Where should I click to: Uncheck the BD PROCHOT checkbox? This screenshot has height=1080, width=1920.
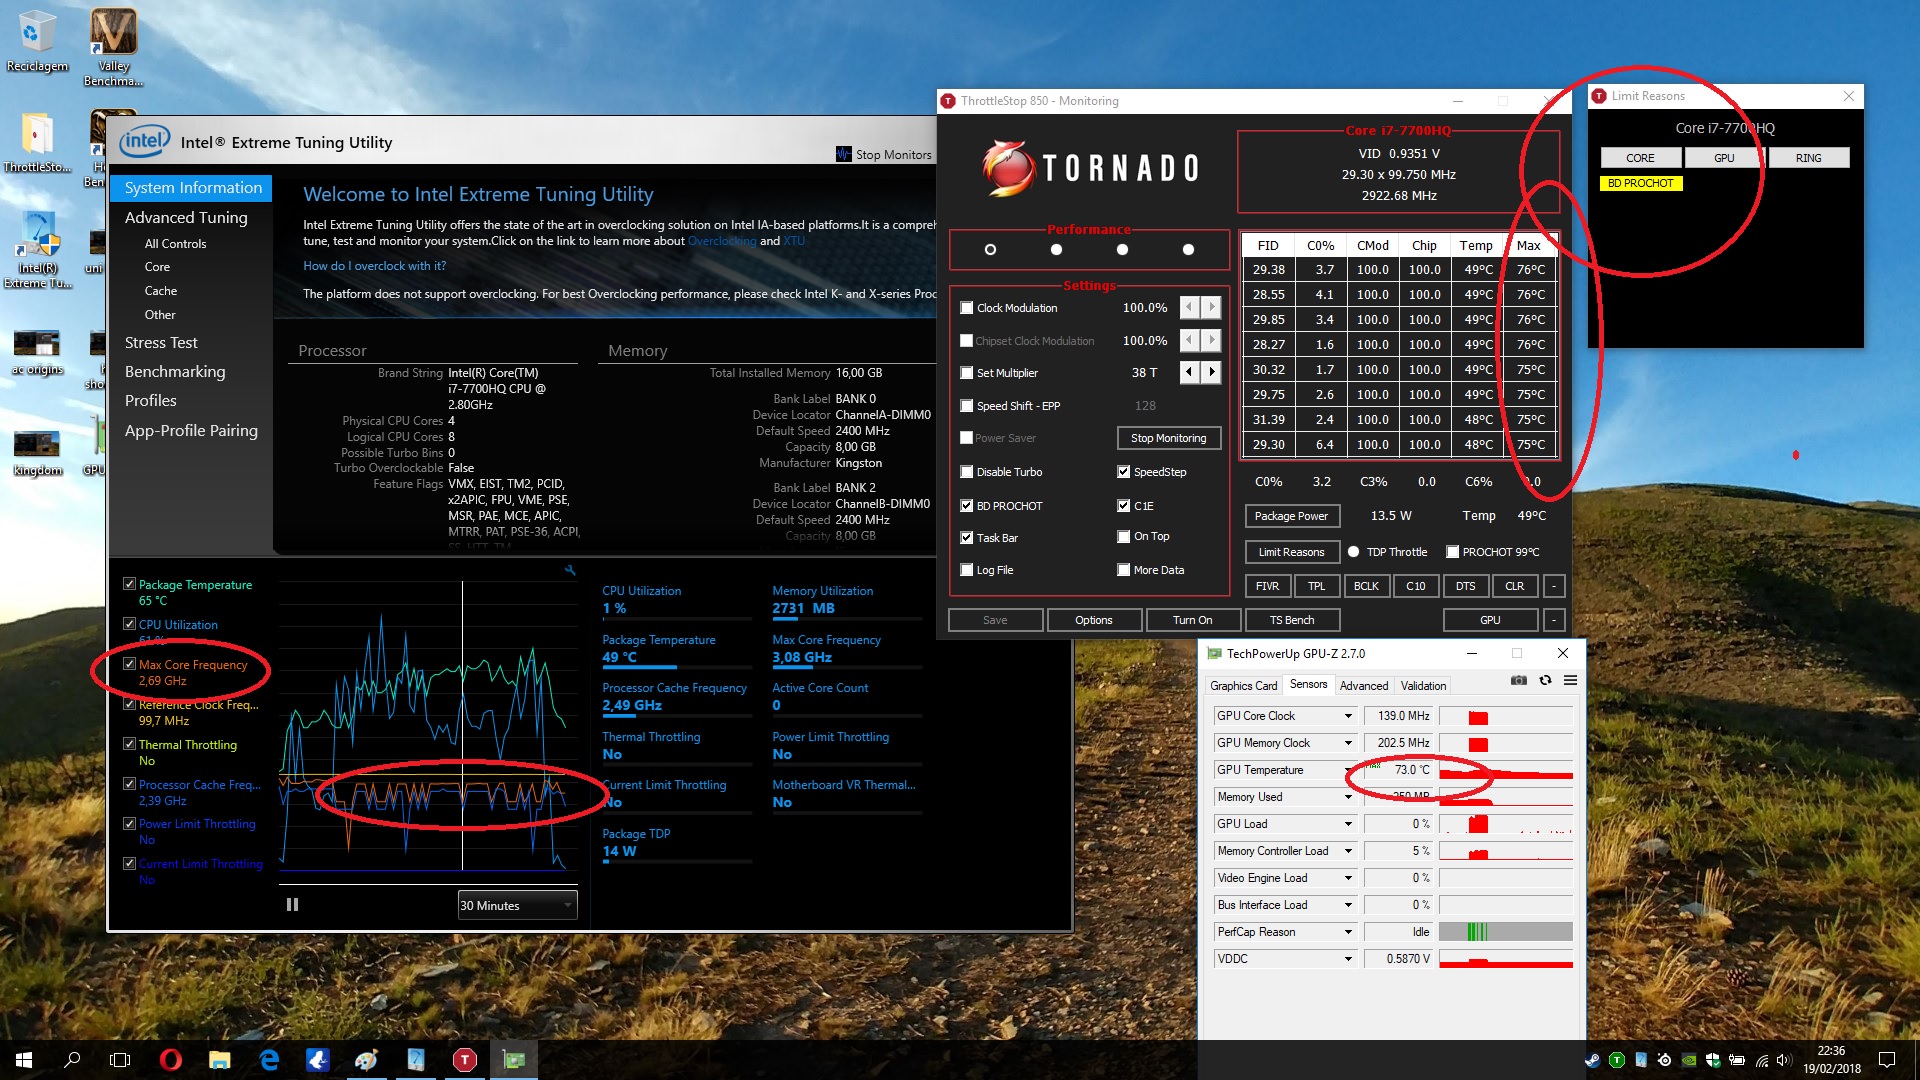pyautogui.click(x=966, y=505)
